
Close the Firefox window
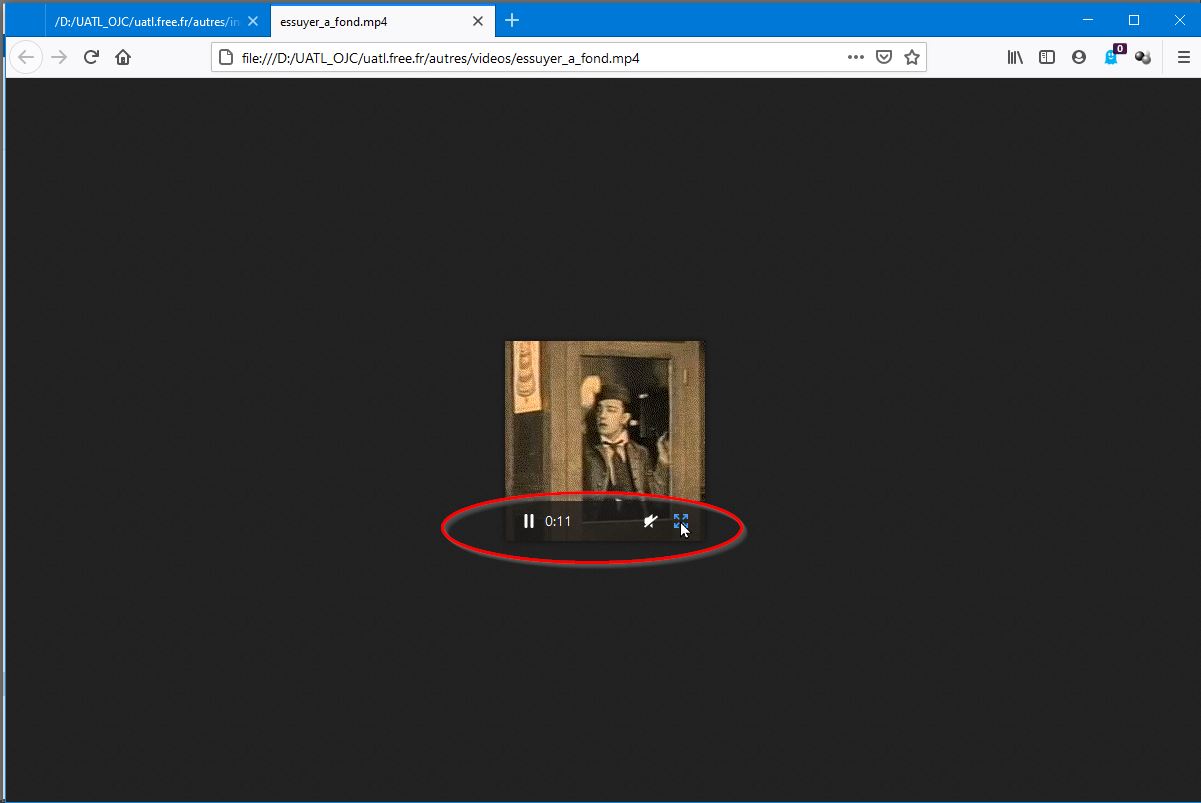1178,20
